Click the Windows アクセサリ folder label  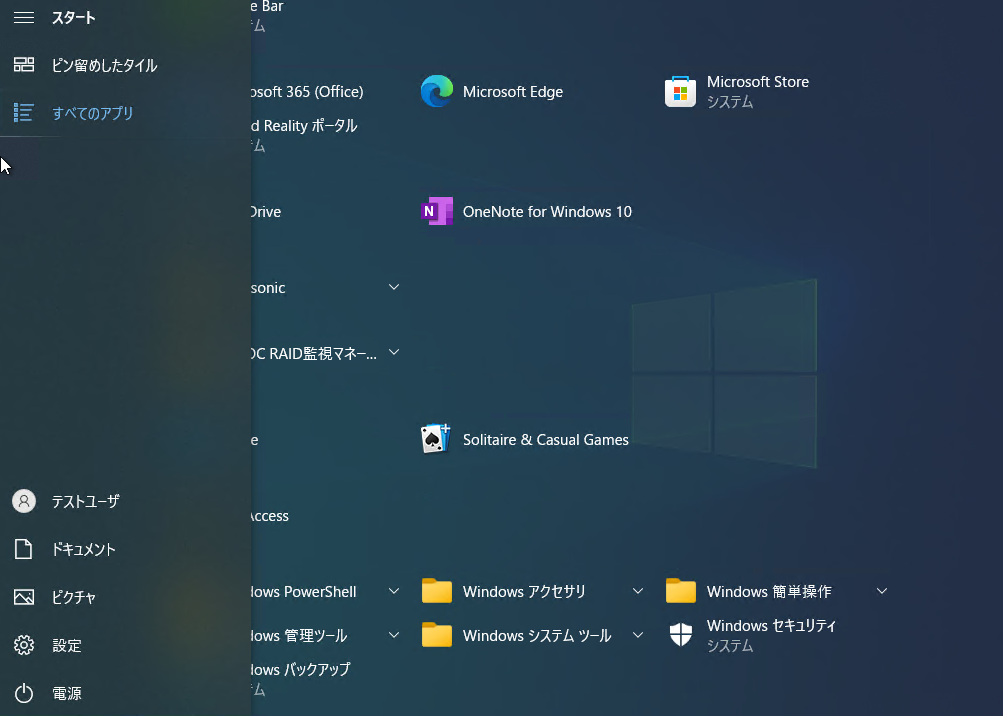pyautogui.click(x=524, y=591)
